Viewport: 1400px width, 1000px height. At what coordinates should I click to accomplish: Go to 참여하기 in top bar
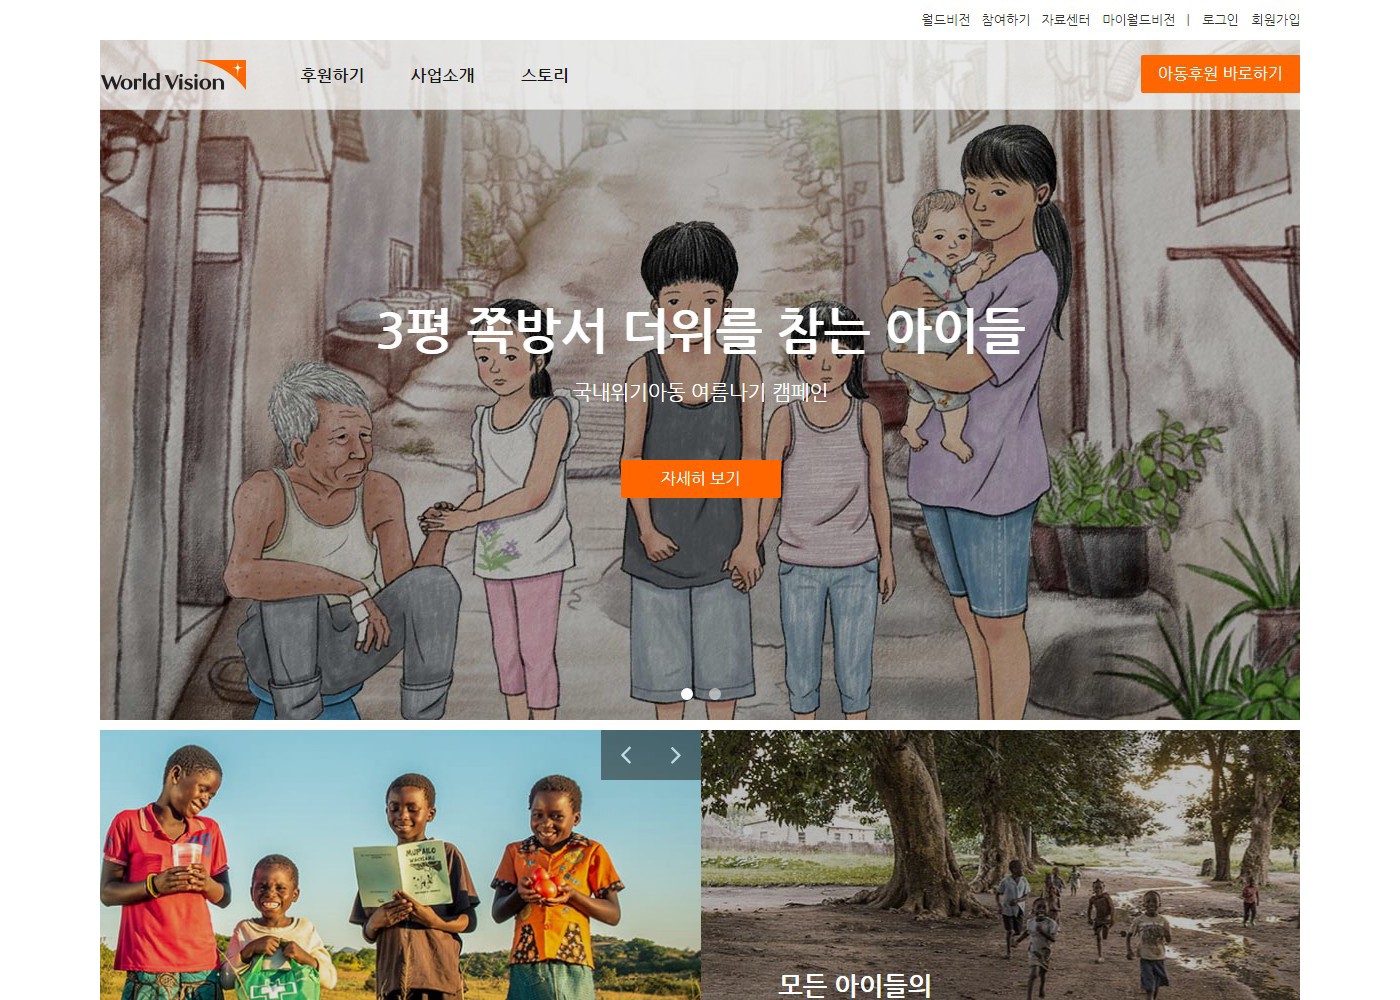pos(1006,19)
